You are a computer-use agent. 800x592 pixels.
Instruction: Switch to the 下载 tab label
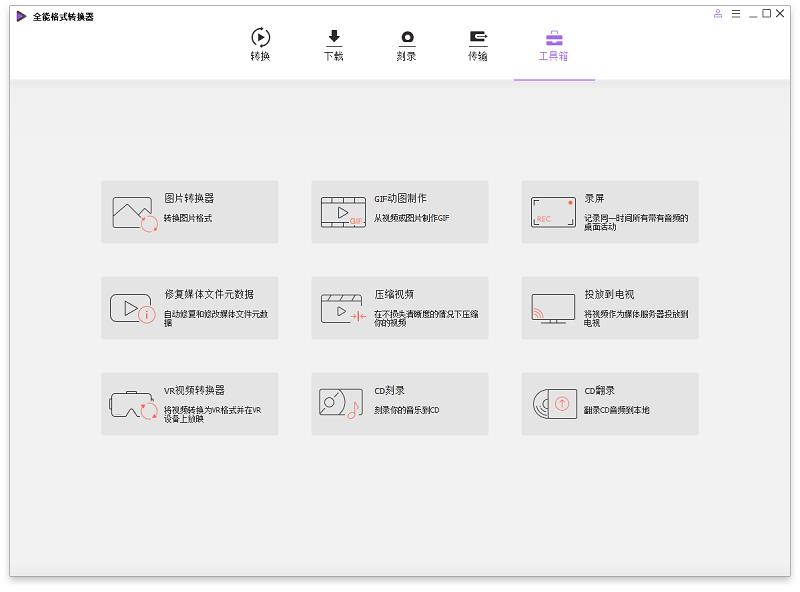(334, 56)
